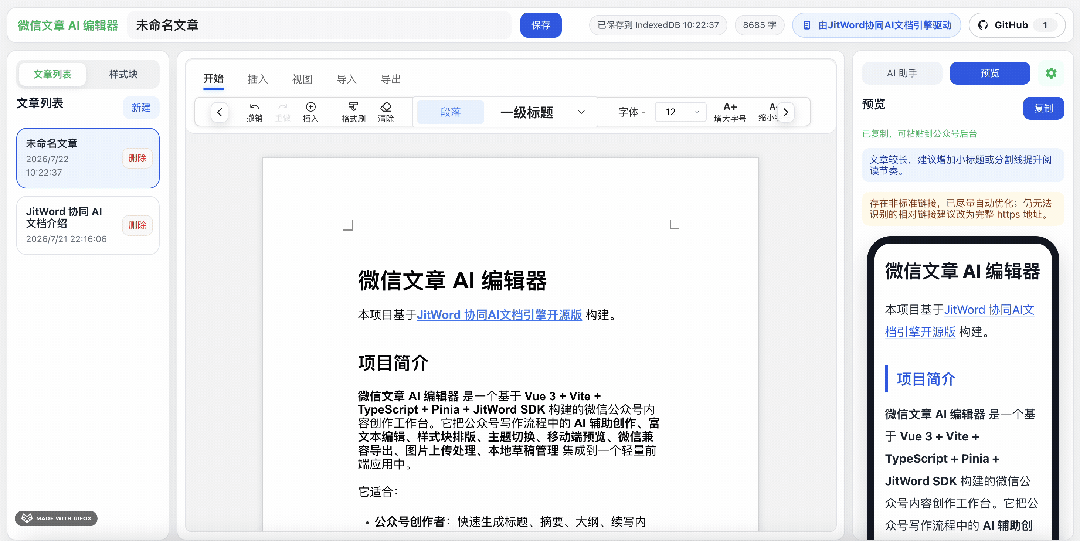The width and height of the screenshot is (1081, 542).
Task: Follow the JitWord link in the phone preview
Action: pos(960,321)
